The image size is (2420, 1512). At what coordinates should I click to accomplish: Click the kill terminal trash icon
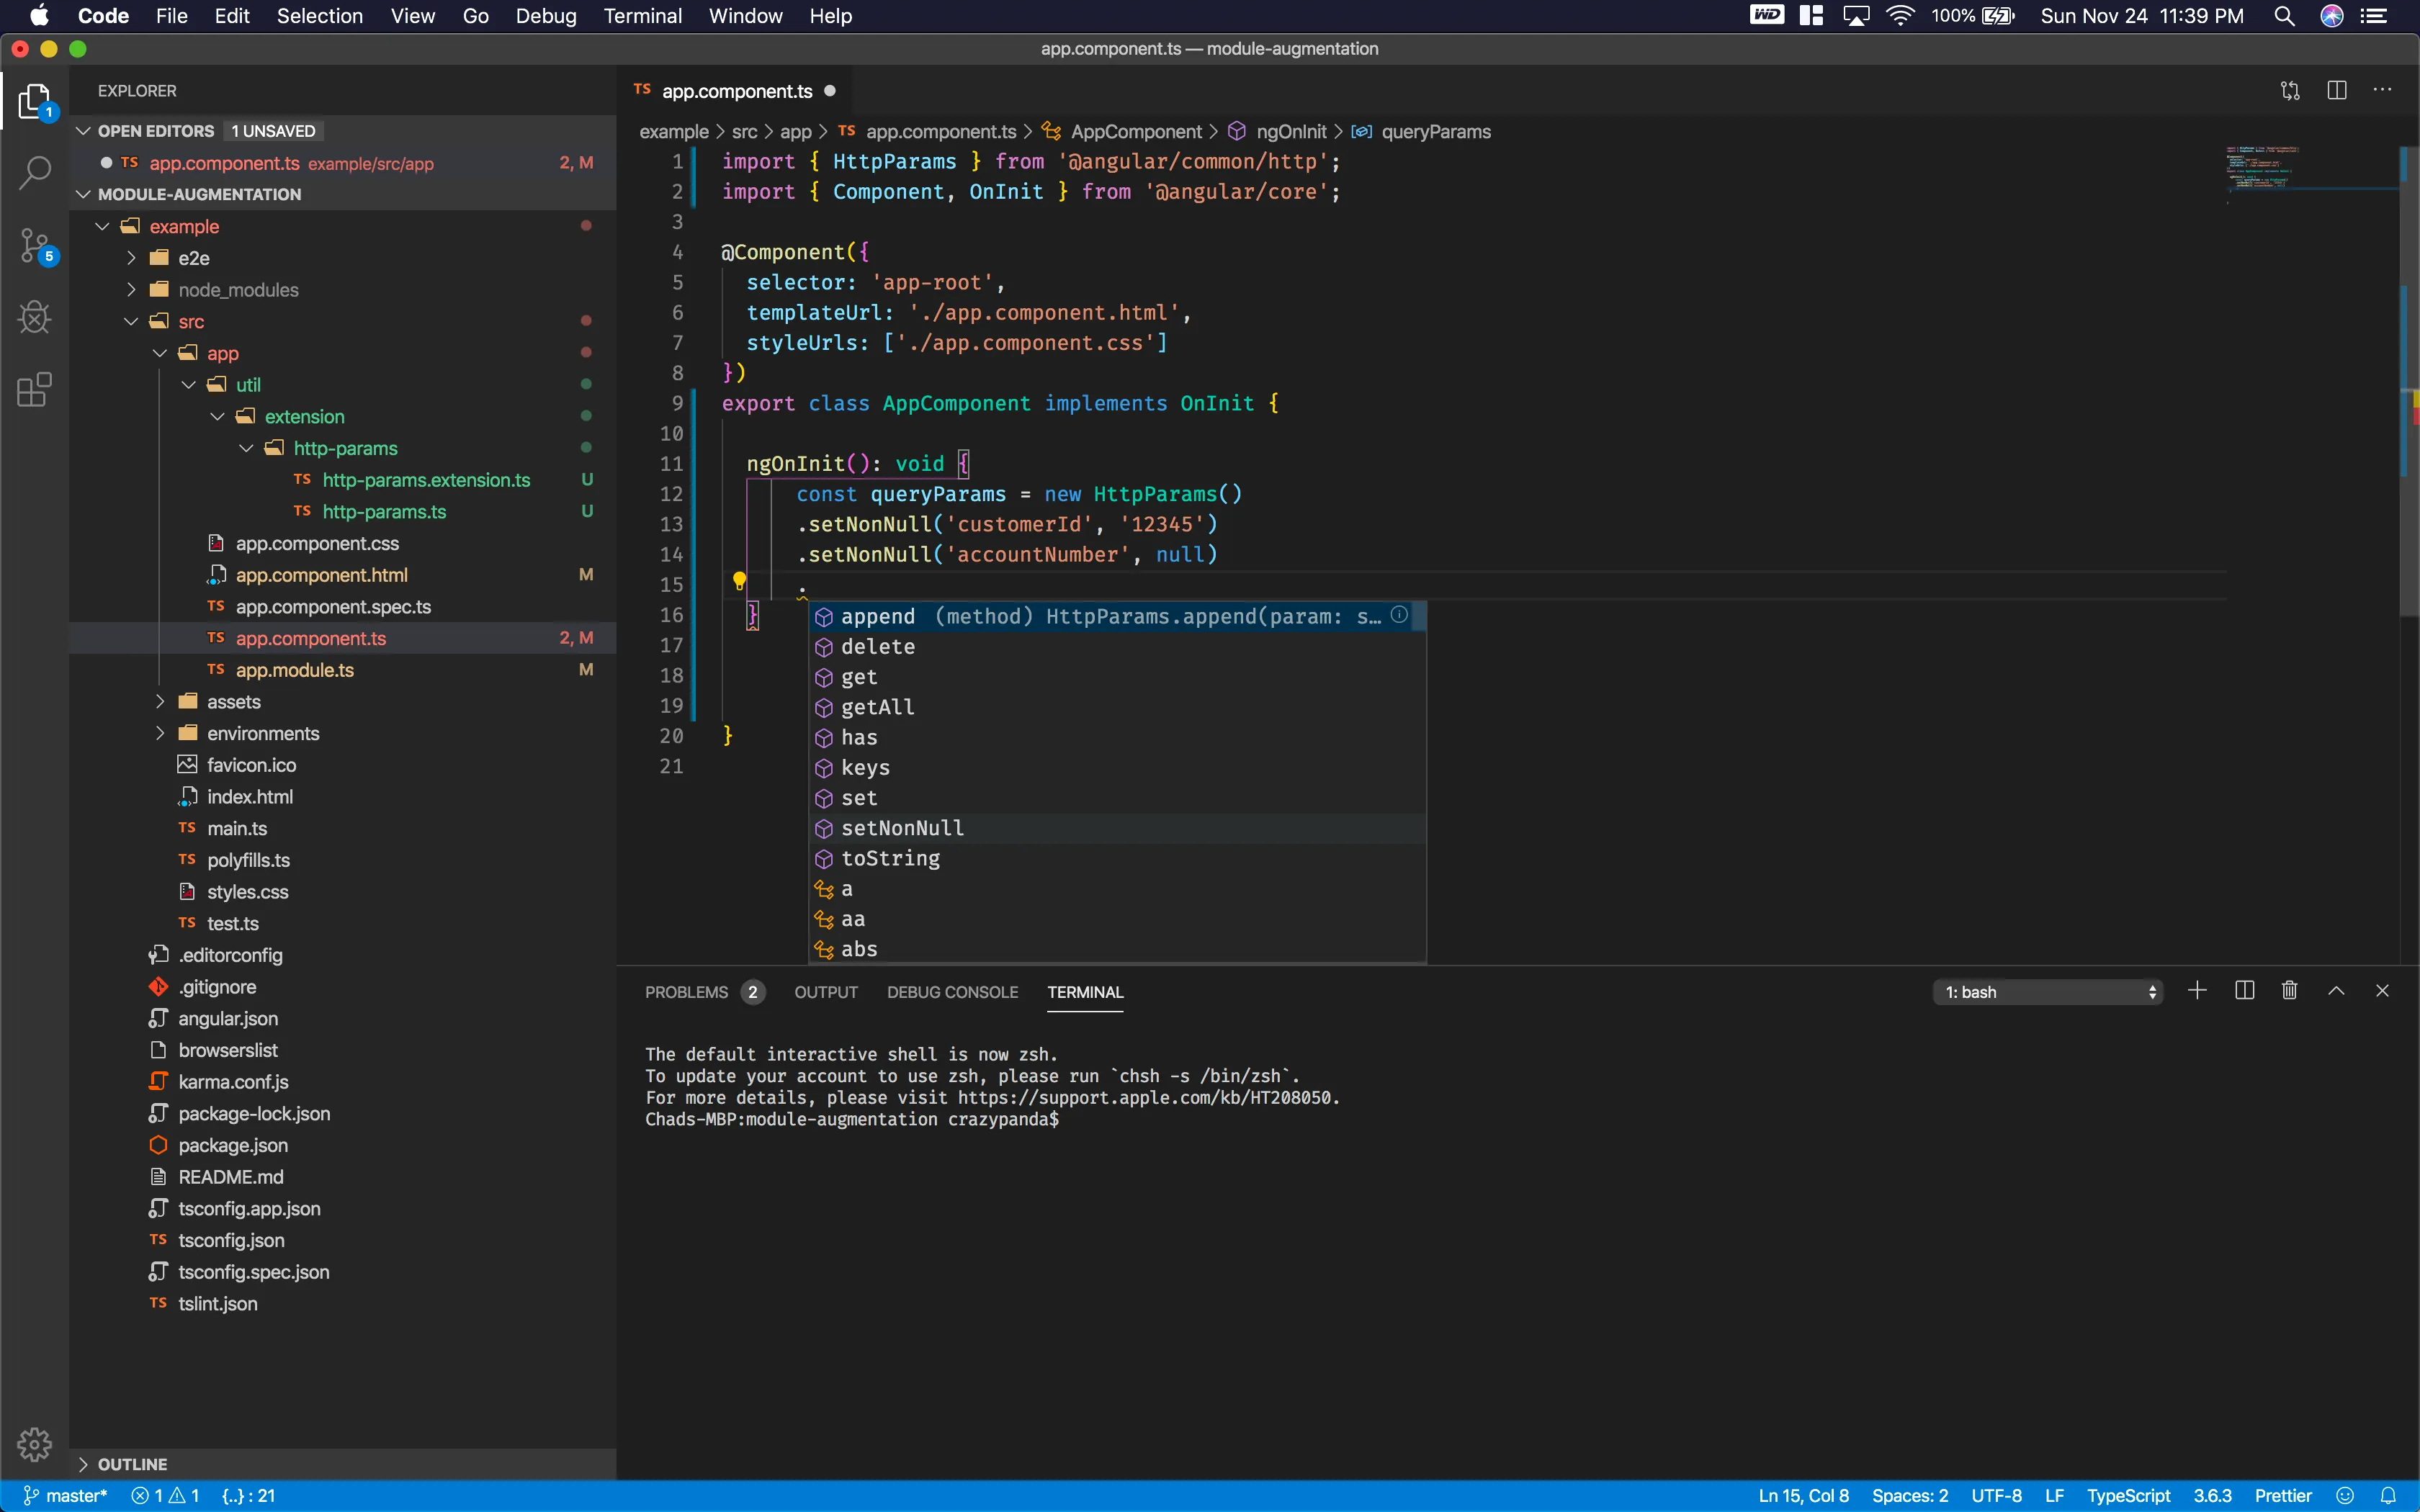point(2289,991)
